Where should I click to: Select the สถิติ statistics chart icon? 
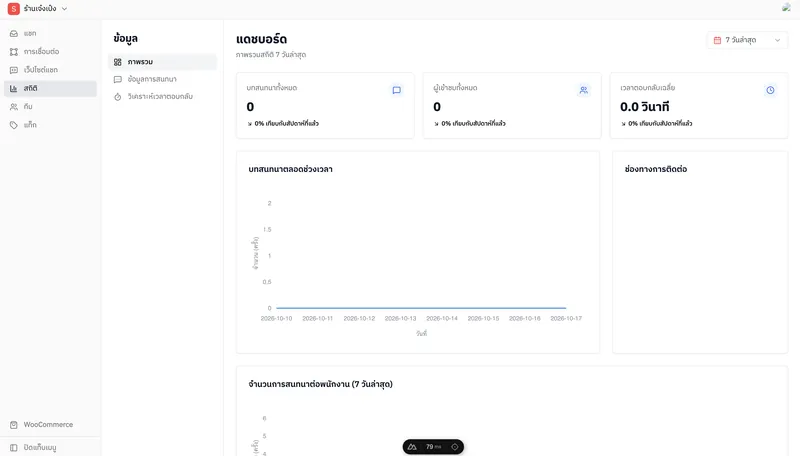tap(14, 88)
